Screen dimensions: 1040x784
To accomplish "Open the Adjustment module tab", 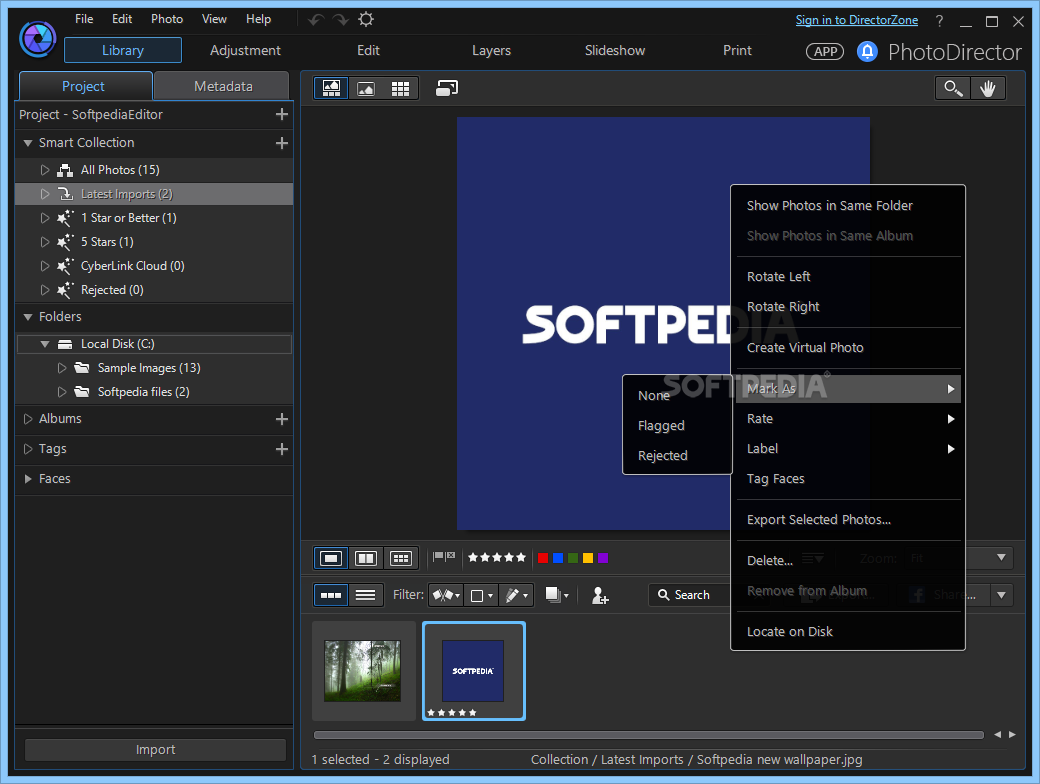I will 245,50.
